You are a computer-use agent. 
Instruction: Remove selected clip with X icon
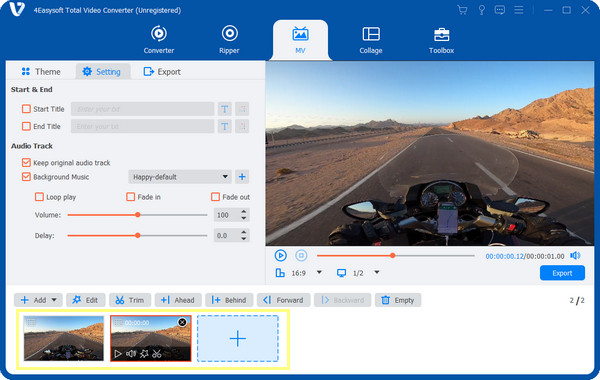[x=183, y=322]
